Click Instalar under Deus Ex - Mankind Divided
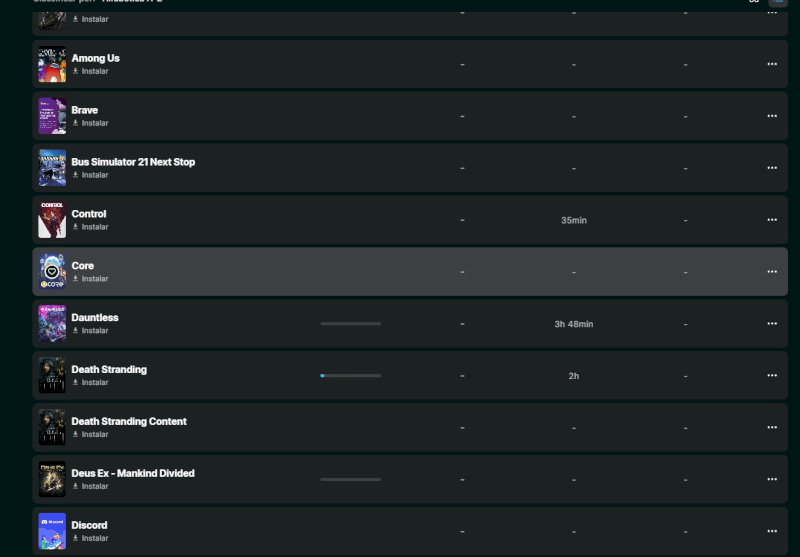The height and width of the screenshot is (557, 800). [x=91, y=486]
